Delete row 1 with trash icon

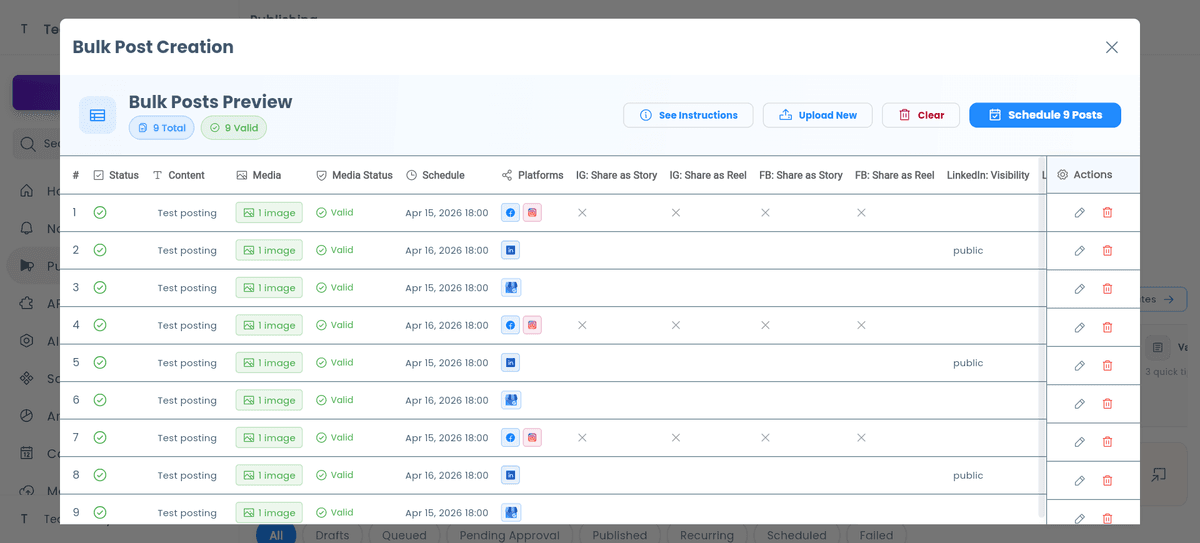click(1107, 213)
